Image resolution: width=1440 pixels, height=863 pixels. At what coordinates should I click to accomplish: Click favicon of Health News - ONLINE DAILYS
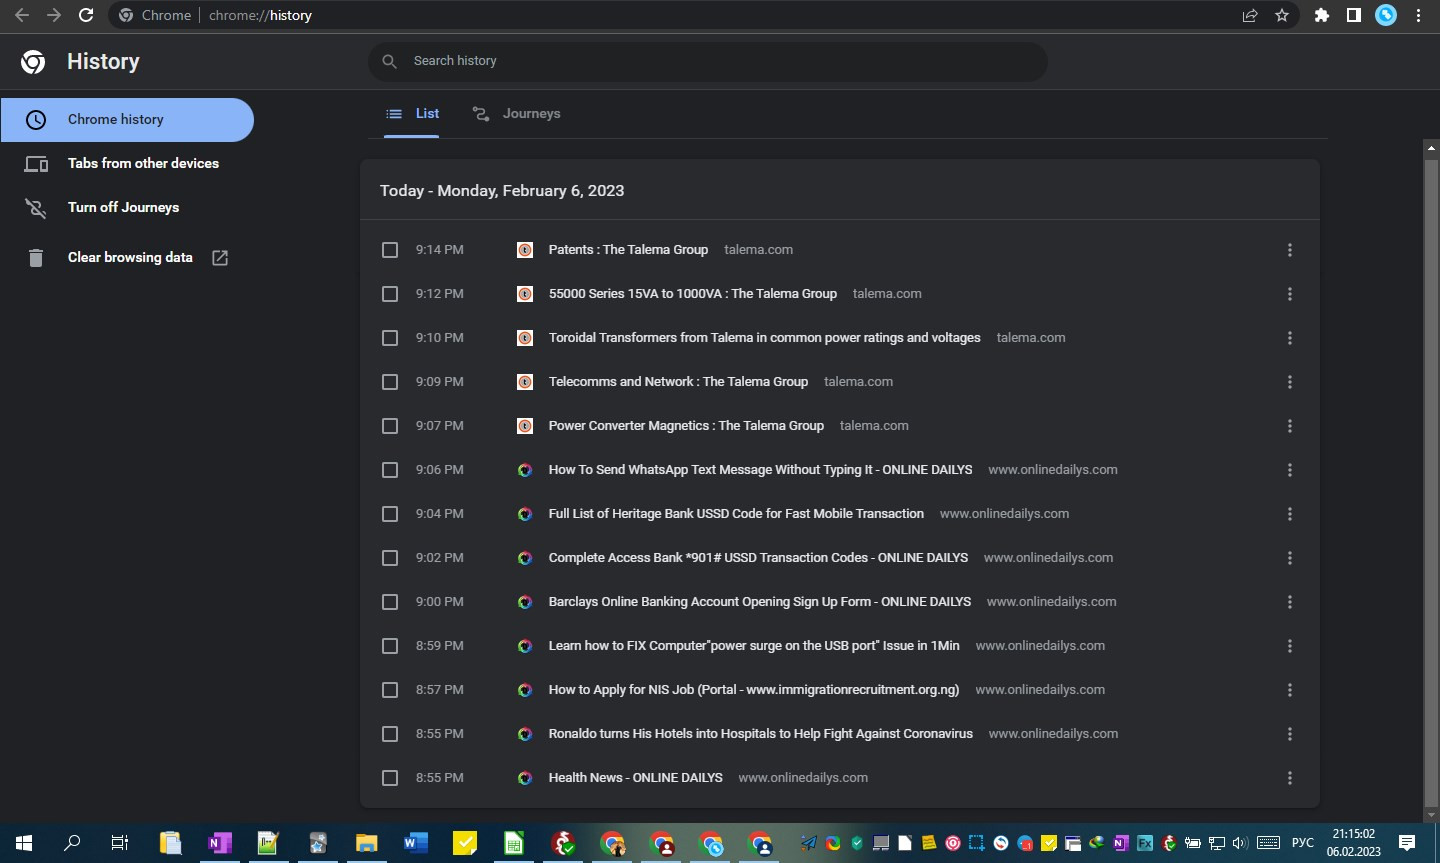525,778
